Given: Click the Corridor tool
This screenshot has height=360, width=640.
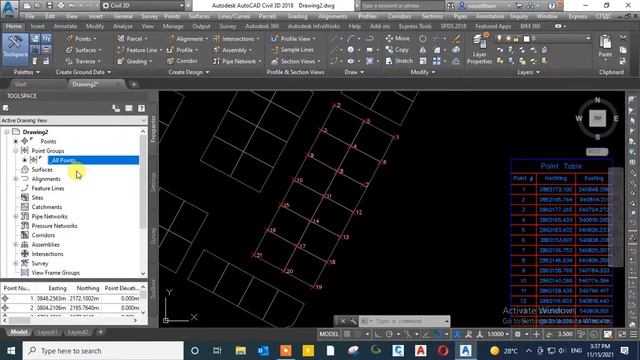Looking at the screenshot, I should (182, 61).
